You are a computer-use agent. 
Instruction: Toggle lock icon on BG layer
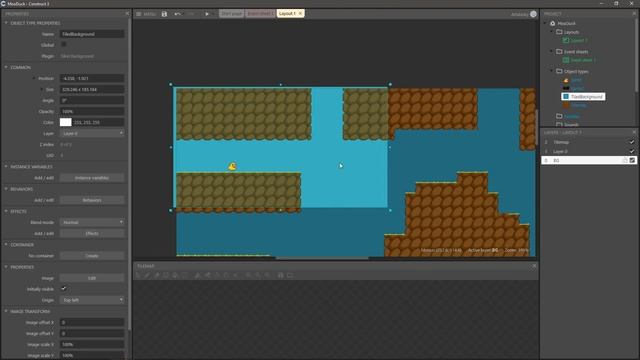pyautogui.click(x=624, y=160)
